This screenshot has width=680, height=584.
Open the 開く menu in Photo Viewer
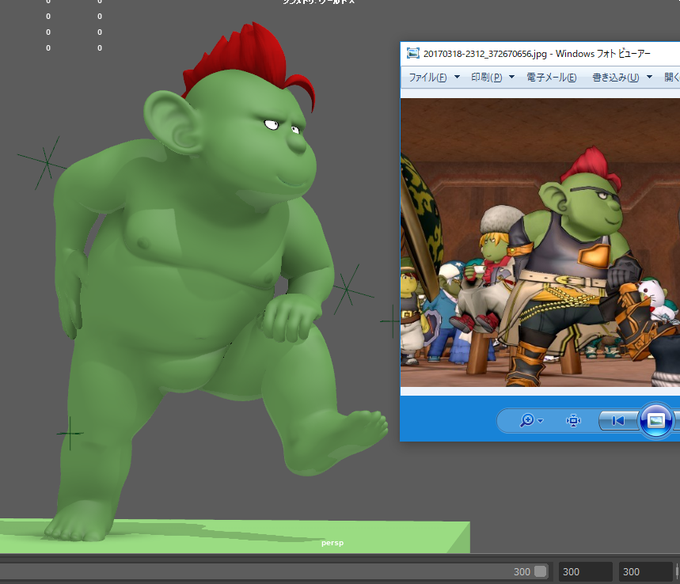point(671,77)
